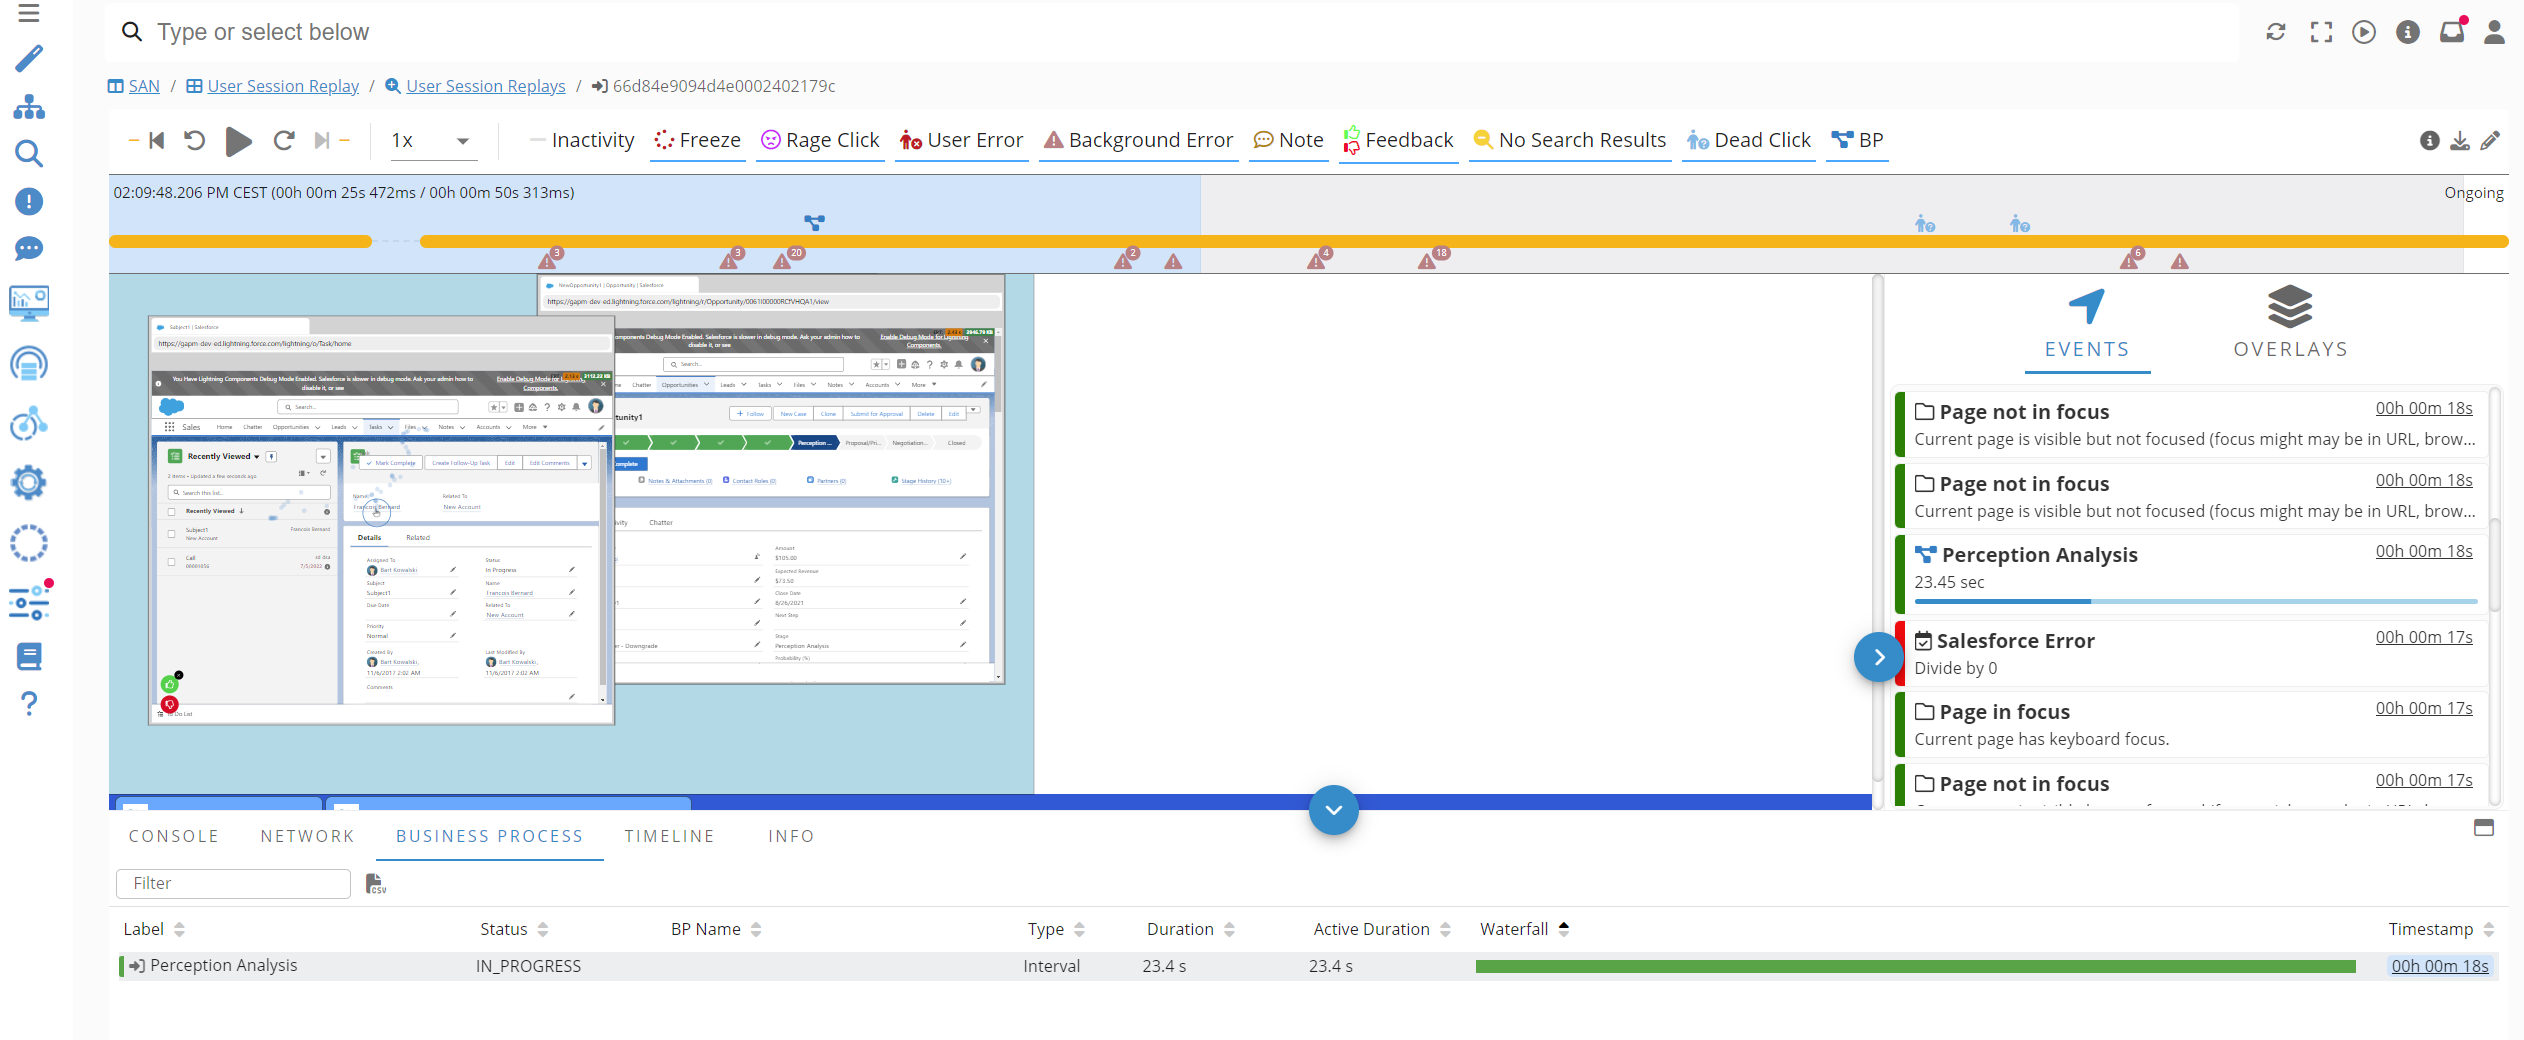Toggle the Freeze event filter
The height and width of the screenshot is (1040, 2524).
pos(698,141)
